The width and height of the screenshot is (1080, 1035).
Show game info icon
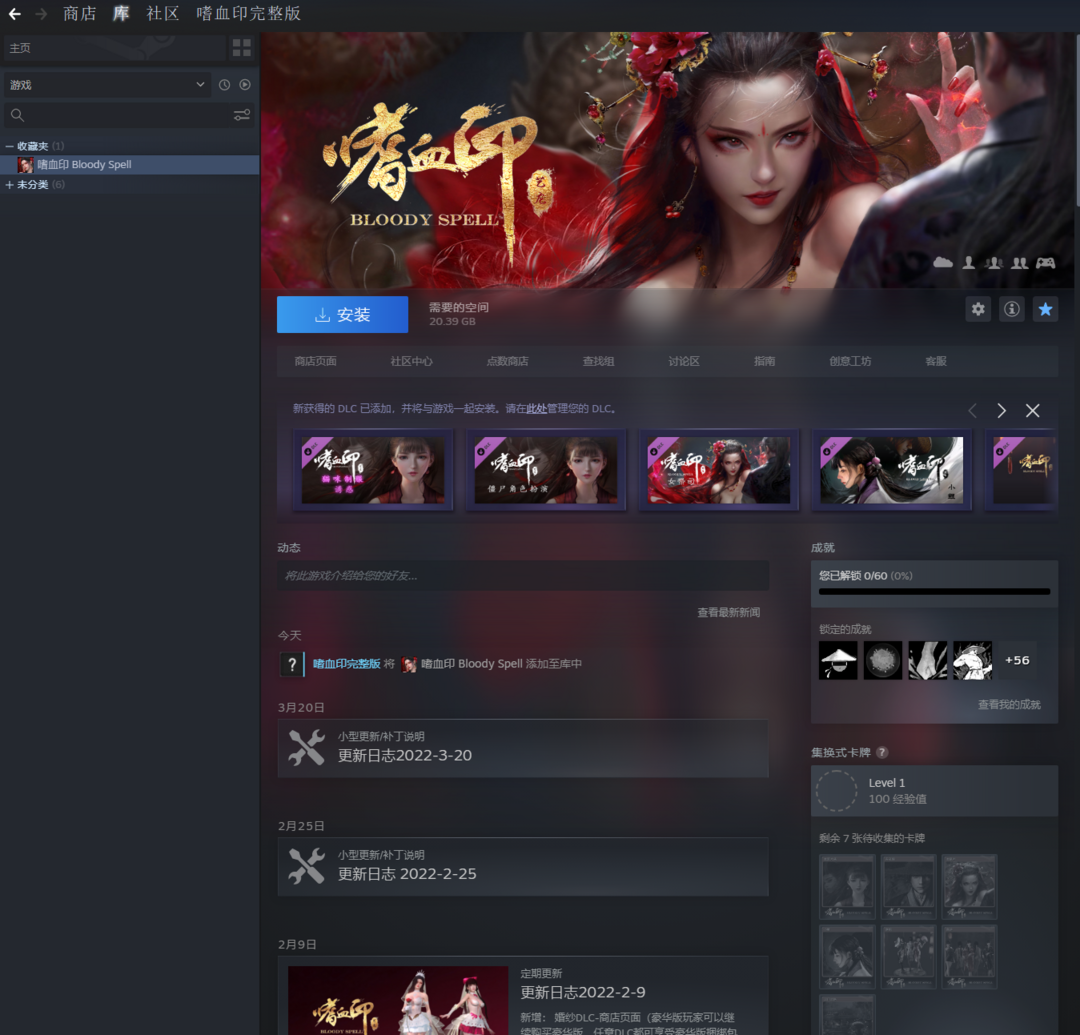pyautogui.click(x=1012, y=309)
